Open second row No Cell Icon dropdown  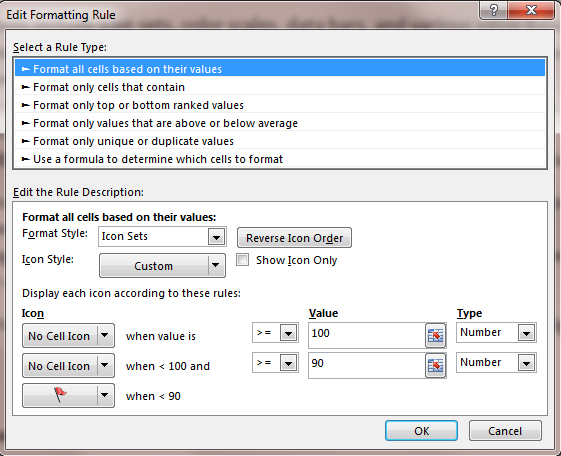[68, 366]
